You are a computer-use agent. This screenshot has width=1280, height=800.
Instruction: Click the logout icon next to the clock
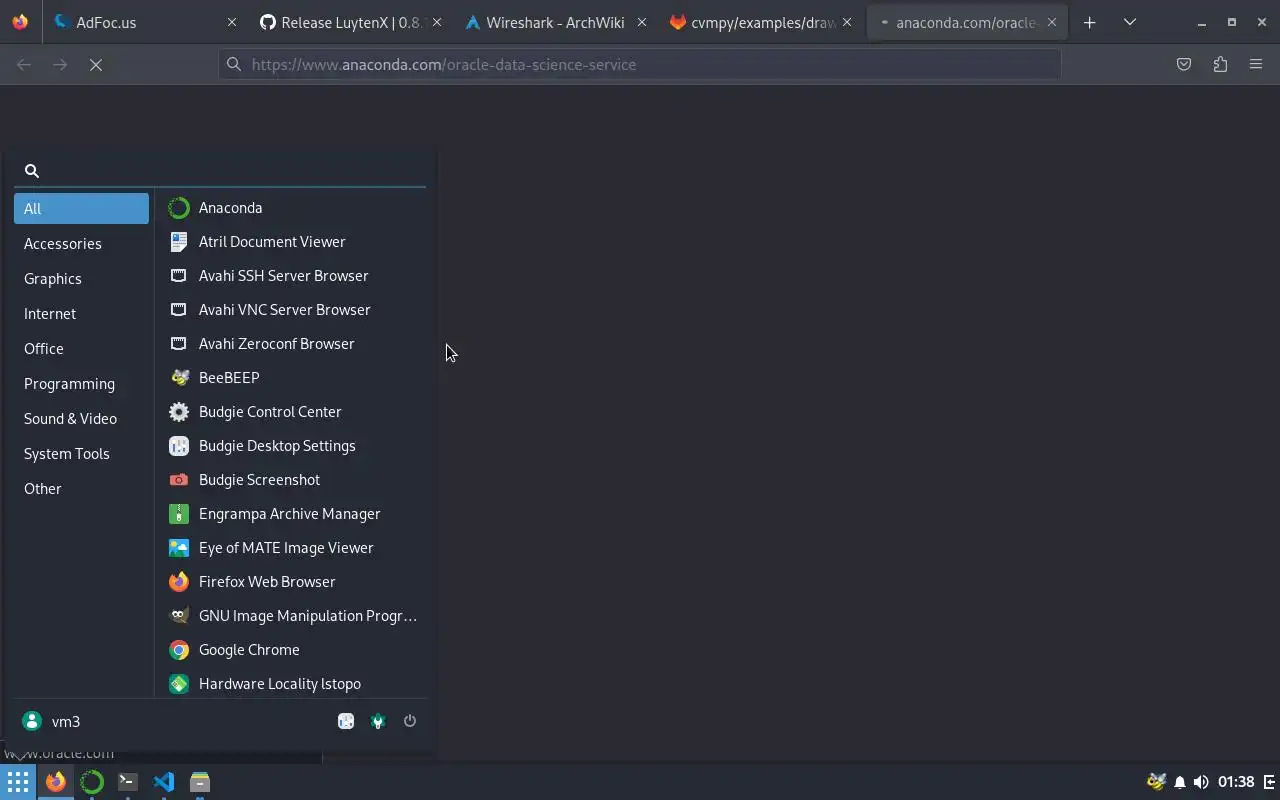[1270, 782]
